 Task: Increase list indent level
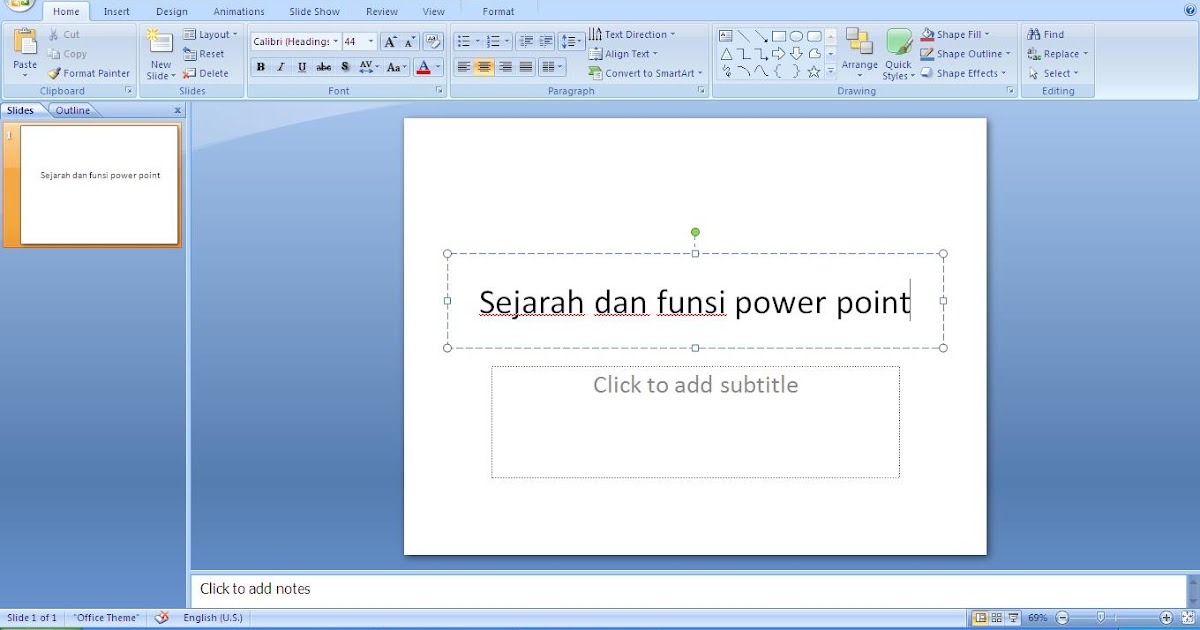point(545,41)
